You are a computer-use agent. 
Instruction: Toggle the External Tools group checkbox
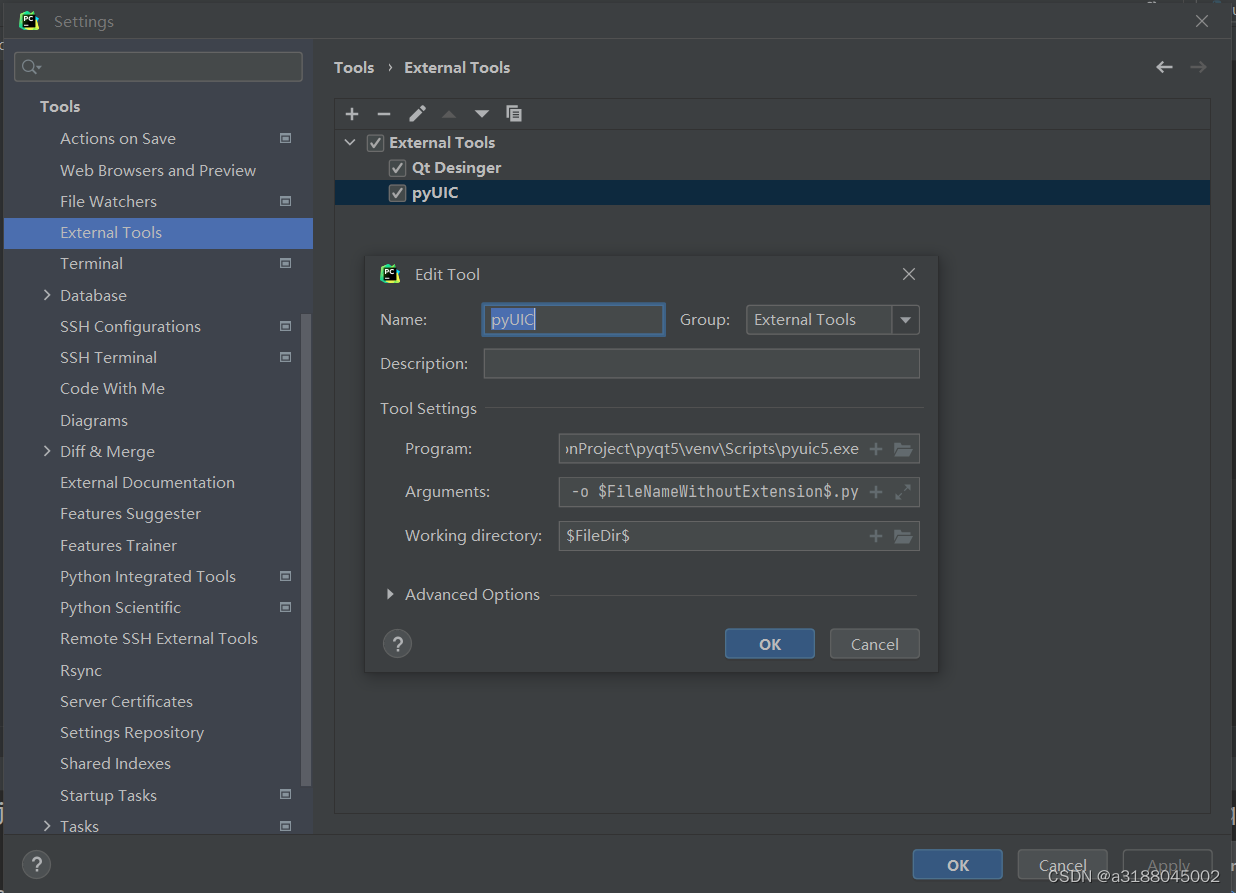pos(375,143)
